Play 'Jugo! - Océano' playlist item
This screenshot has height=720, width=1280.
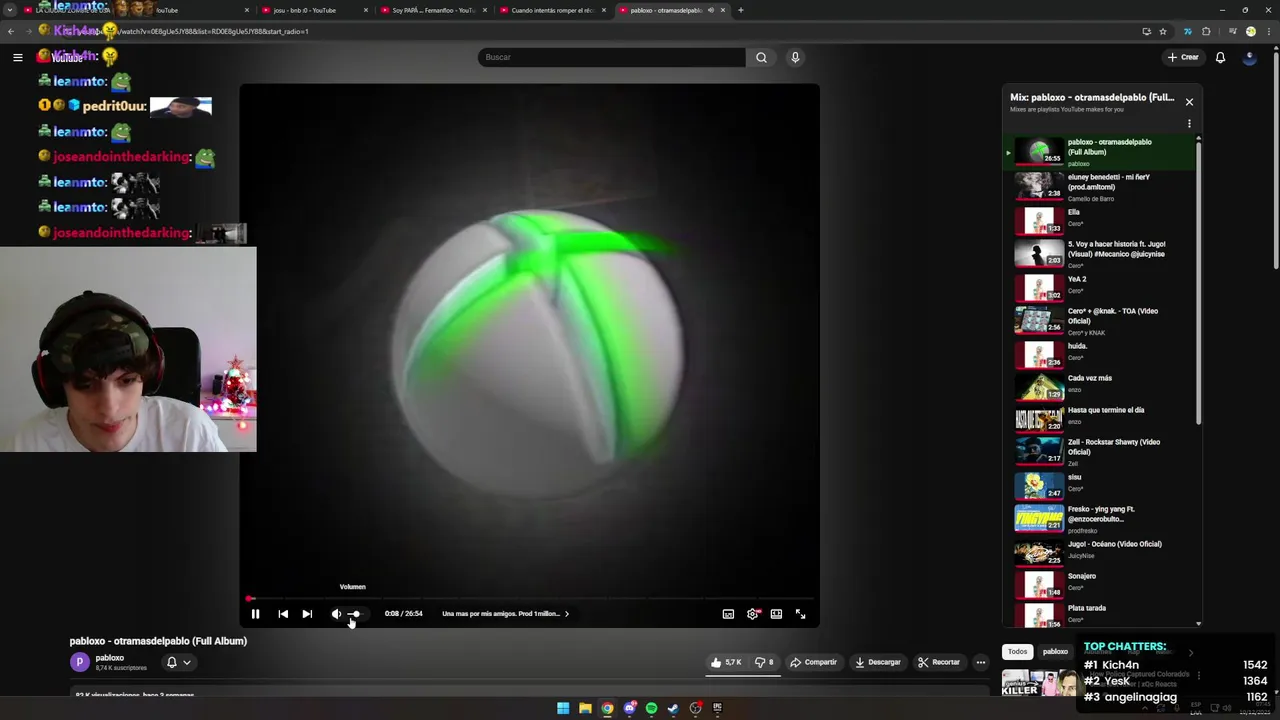point(1100,551)
